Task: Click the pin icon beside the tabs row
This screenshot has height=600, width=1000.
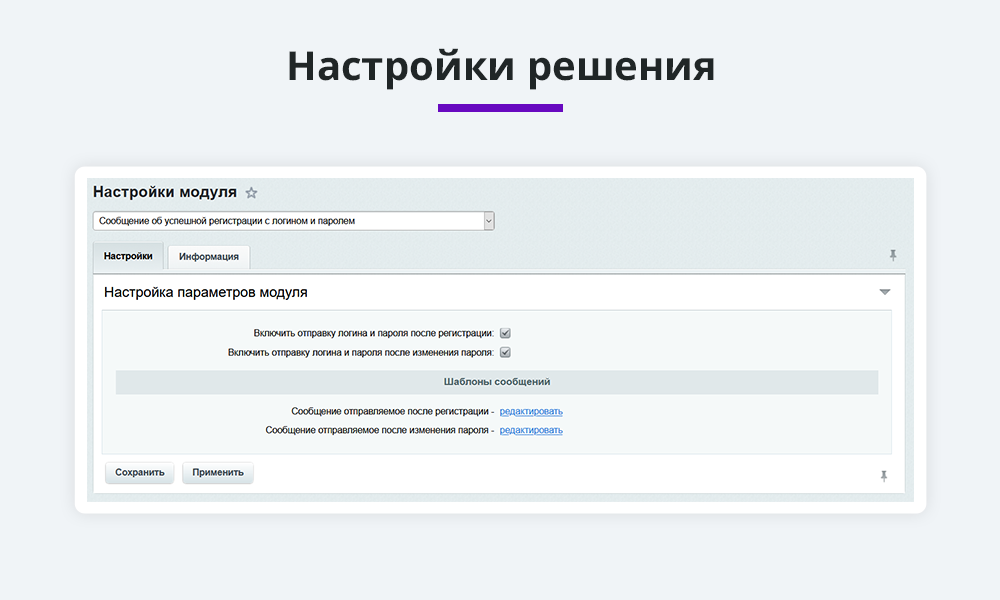Action: pyautogui.click(x=893, y=256)
